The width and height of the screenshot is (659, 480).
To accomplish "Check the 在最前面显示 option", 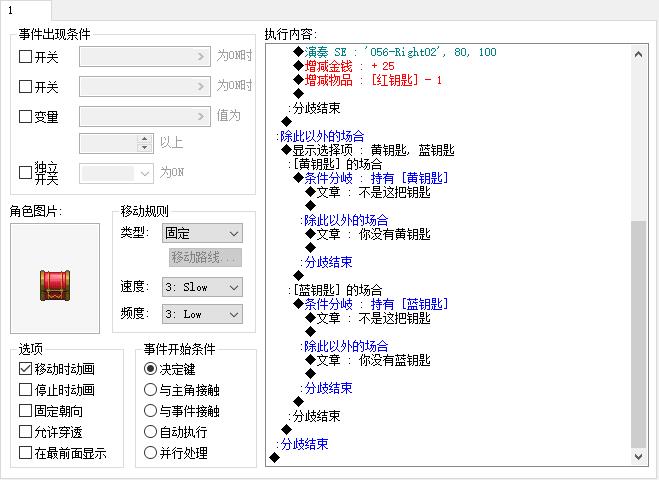I will (x=25, y=453).
